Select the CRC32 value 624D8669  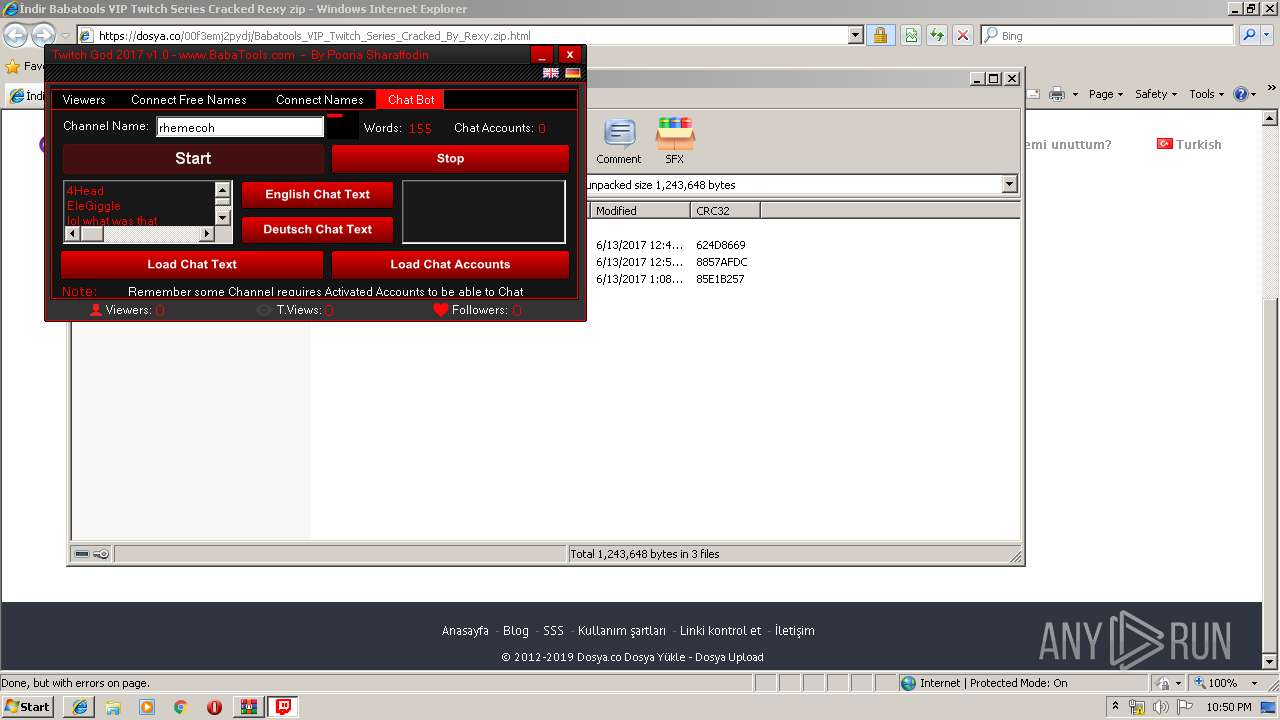click(x=721, y=245)
